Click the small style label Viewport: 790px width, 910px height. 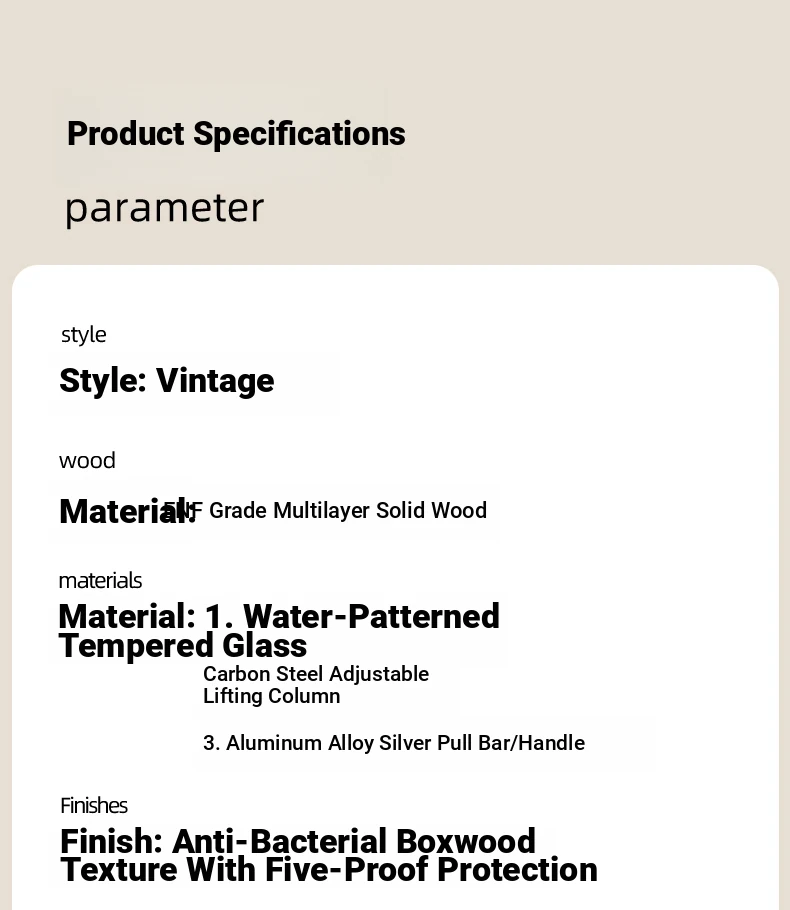(84, 335)
